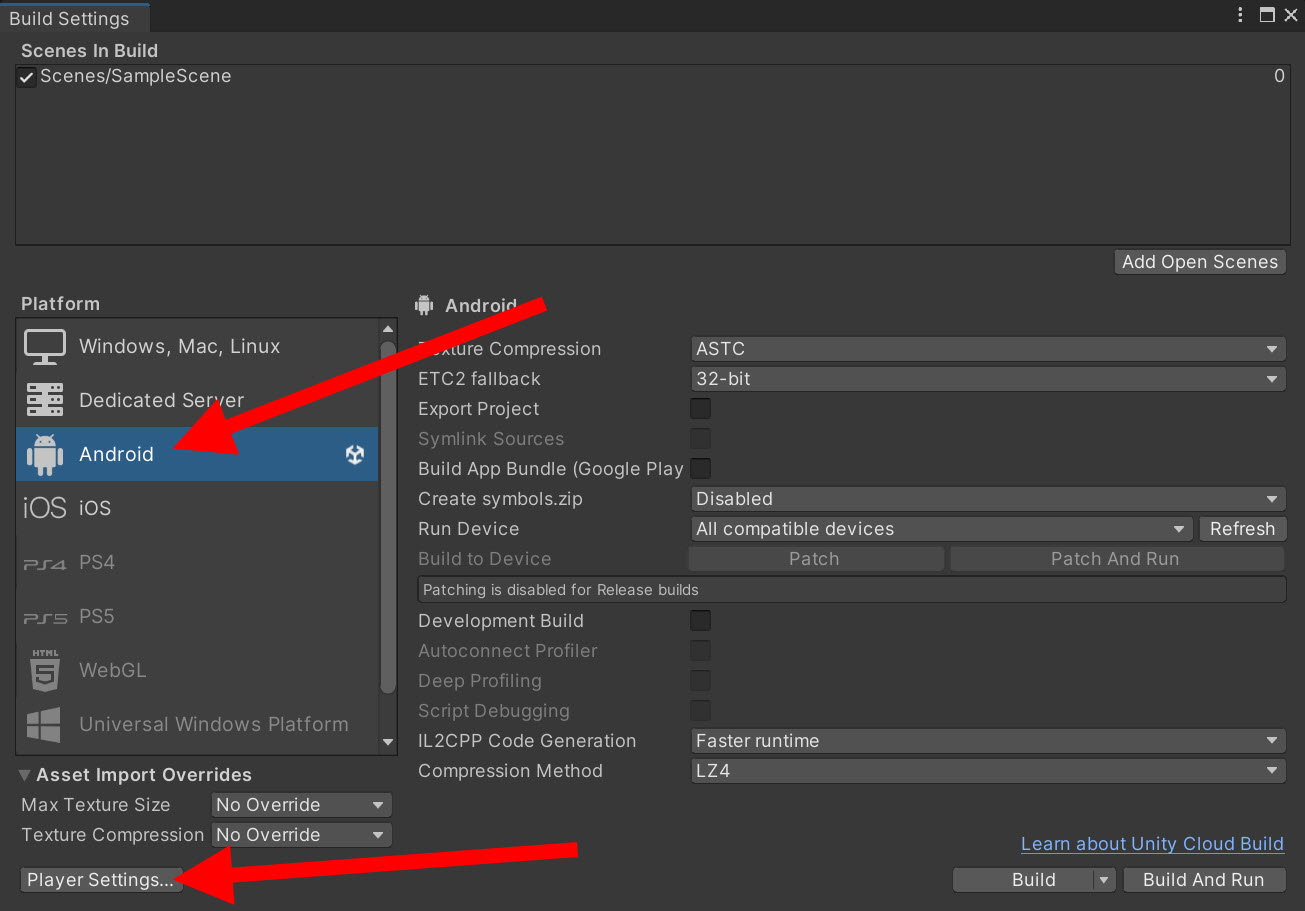Maximize the Build Settings window
This screenshot has width=1305, height=911.
1267,14
